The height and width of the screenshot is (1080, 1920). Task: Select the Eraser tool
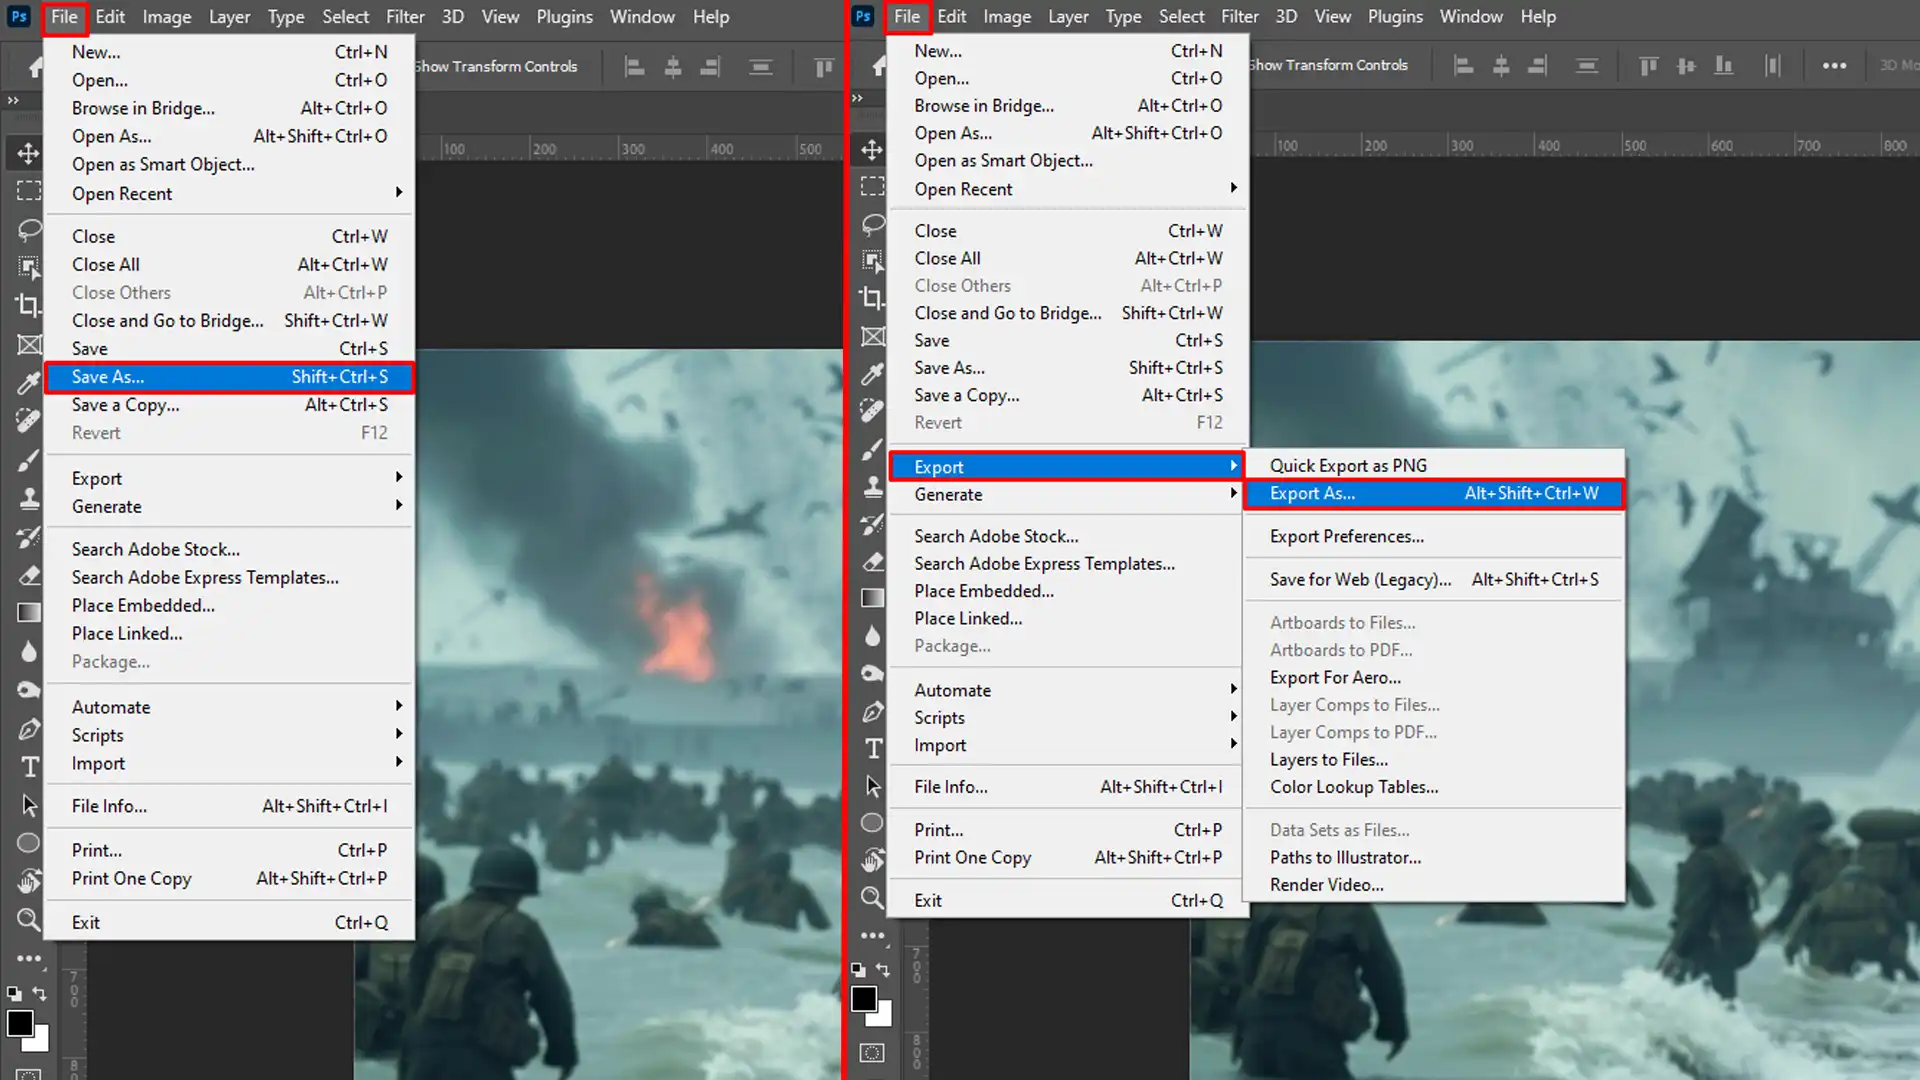[x=28, y=575]
